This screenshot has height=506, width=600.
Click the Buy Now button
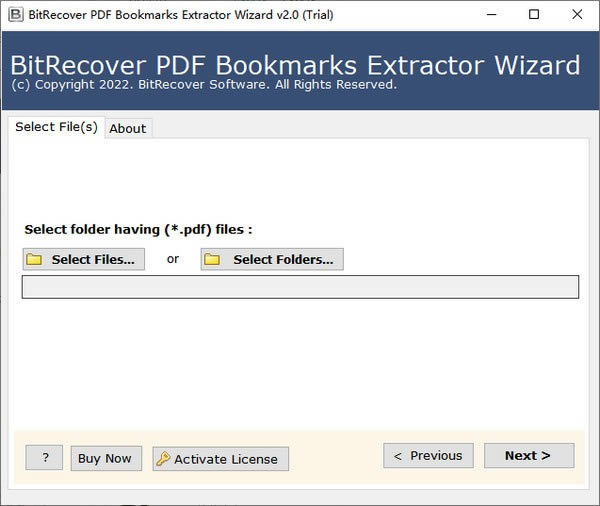(105, 458)
